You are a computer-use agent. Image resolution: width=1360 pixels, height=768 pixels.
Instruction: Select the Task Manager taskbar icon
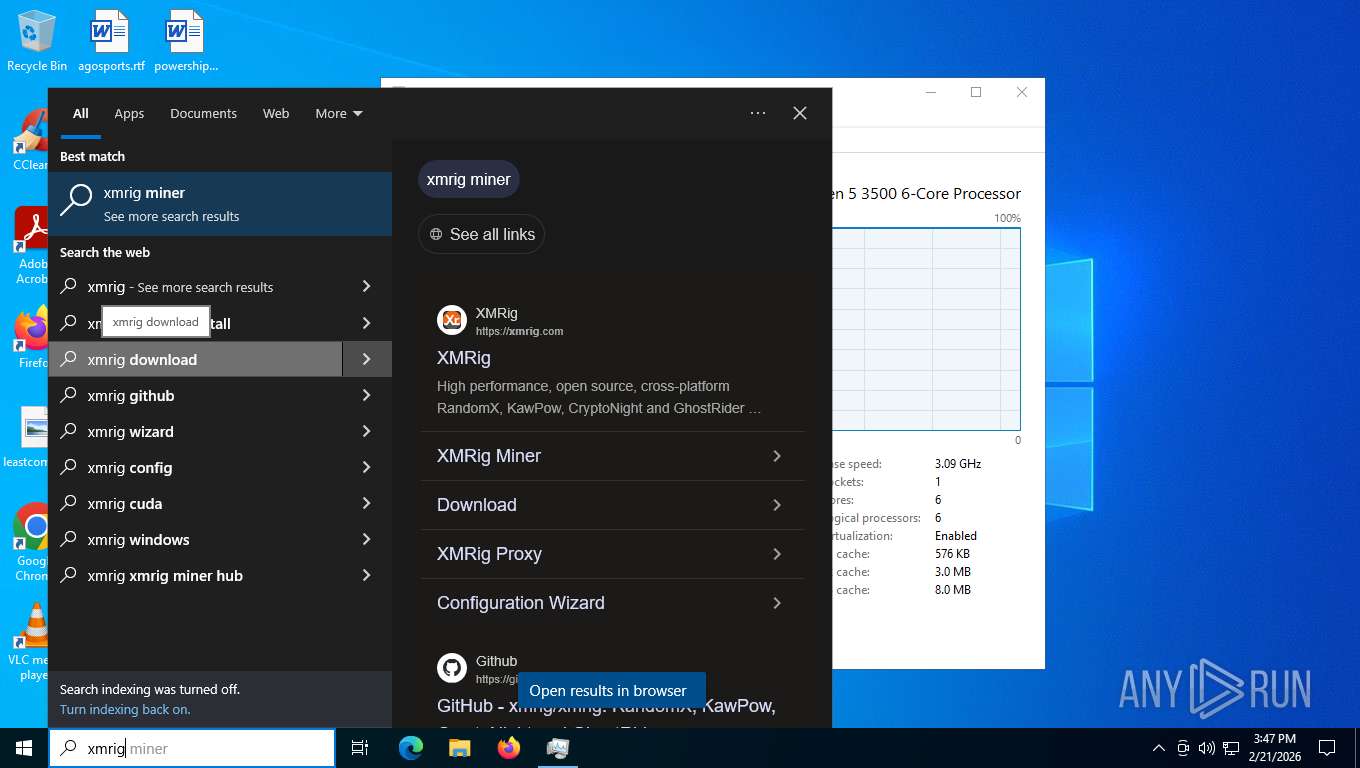point(558,748)
